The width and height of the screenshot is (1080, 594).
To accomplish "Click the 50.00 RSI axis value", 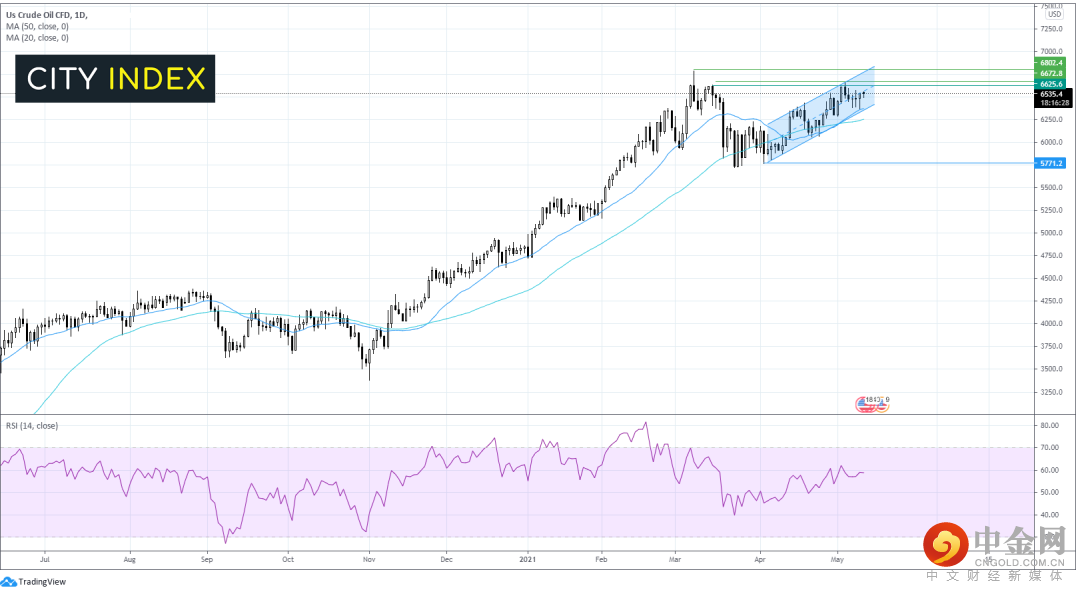I will pyautogui.click(x=1050, y=493).
